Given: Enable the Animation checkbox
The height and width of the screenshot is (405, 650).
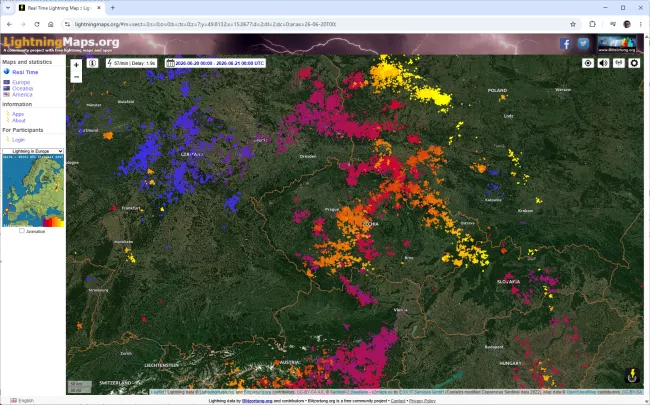Looking at the screenshot, I should pos(22,231).
